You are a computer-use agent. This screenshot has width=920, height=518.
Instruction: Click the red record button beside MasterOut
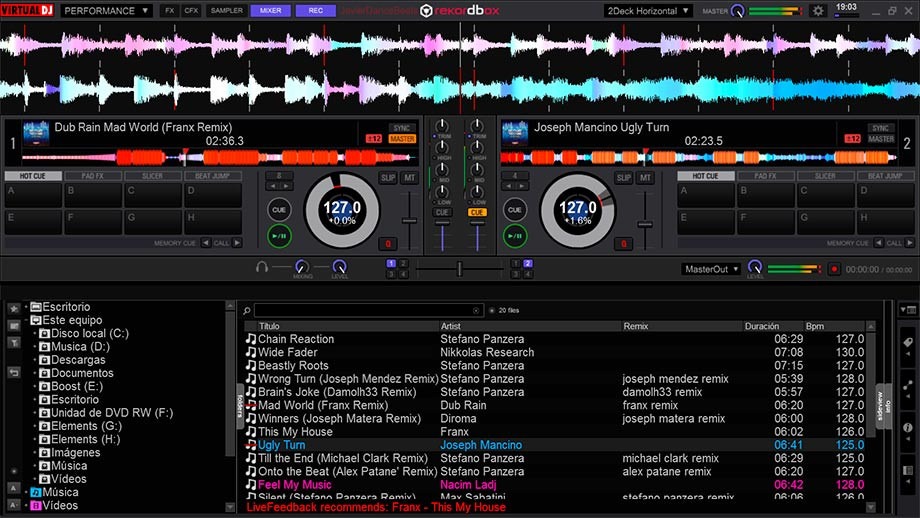click(x=834, y=269)
